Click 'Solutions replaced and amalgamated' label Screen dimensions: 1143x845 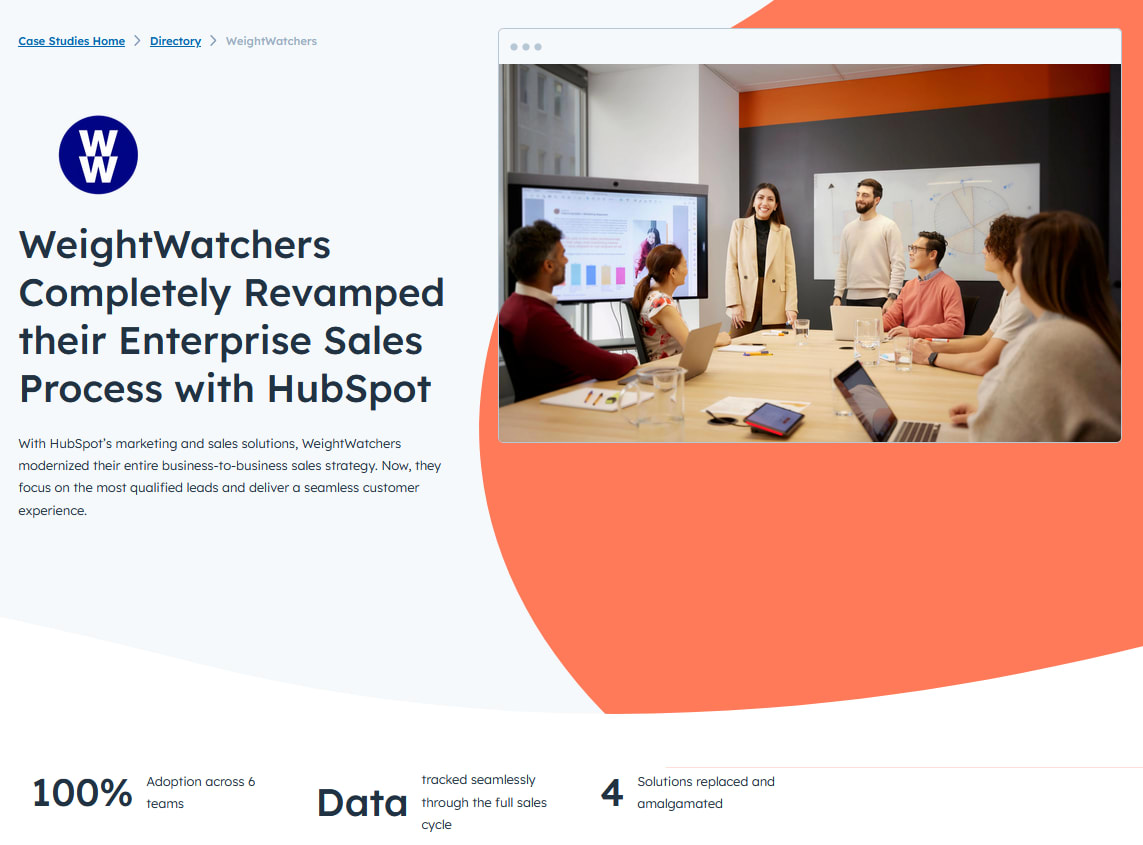(706, 793)
